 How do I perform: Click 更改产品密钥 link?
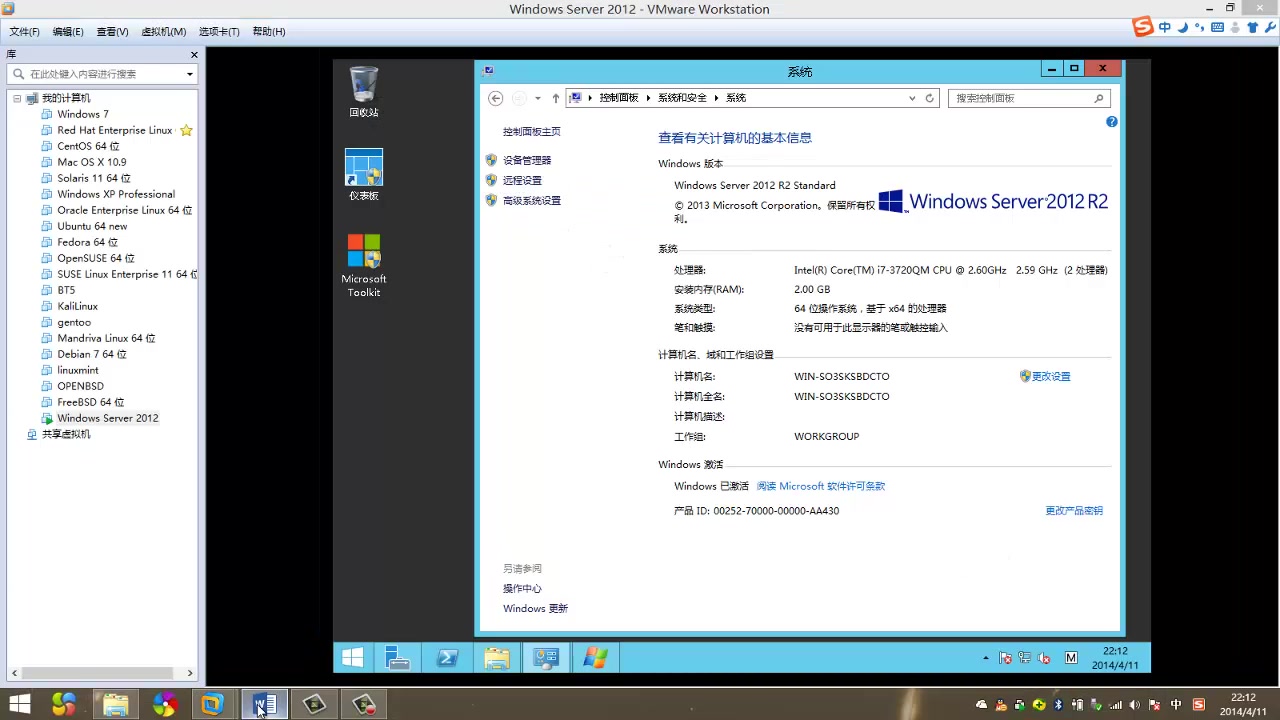tap(1074, 510)
